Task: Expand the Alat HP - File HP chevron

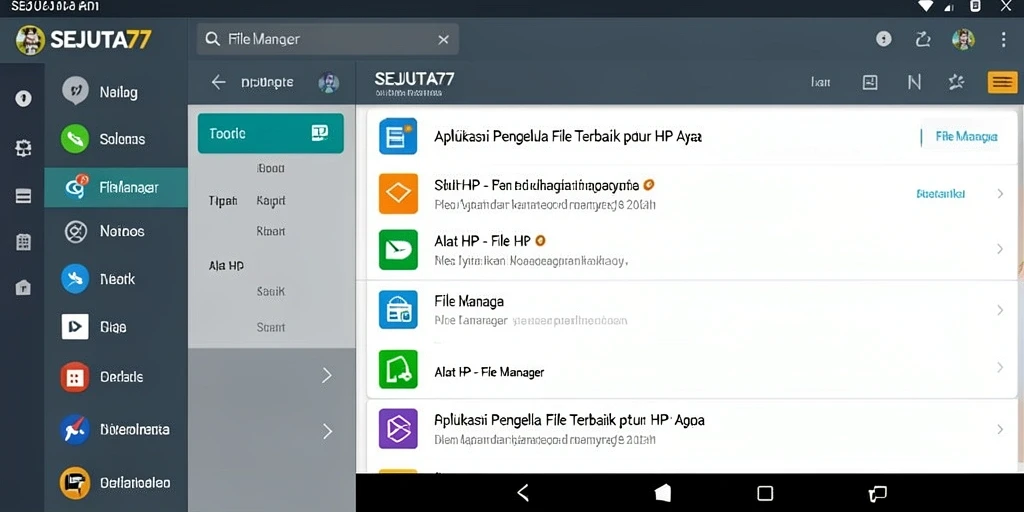Action: 999,249
